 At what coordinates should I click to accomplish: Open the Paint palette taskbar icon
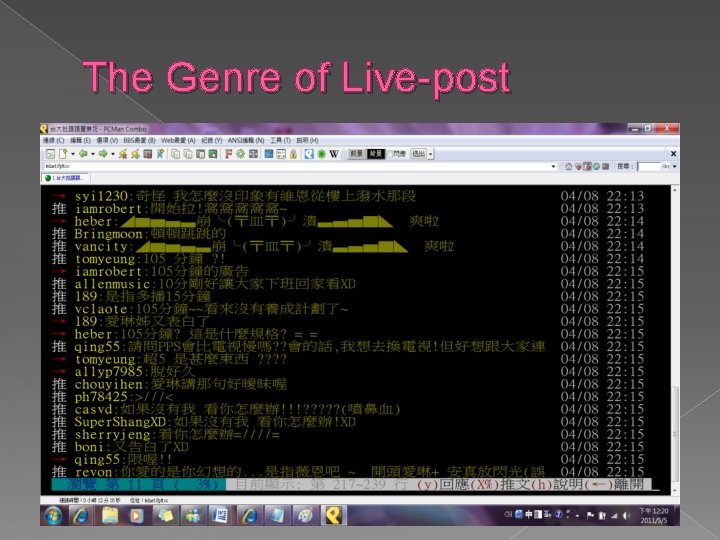tap(305, 515)
